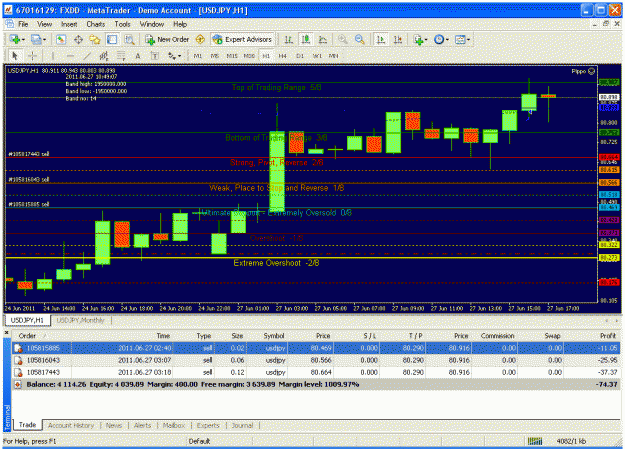Select order 105817443 row

pos(316,372)
